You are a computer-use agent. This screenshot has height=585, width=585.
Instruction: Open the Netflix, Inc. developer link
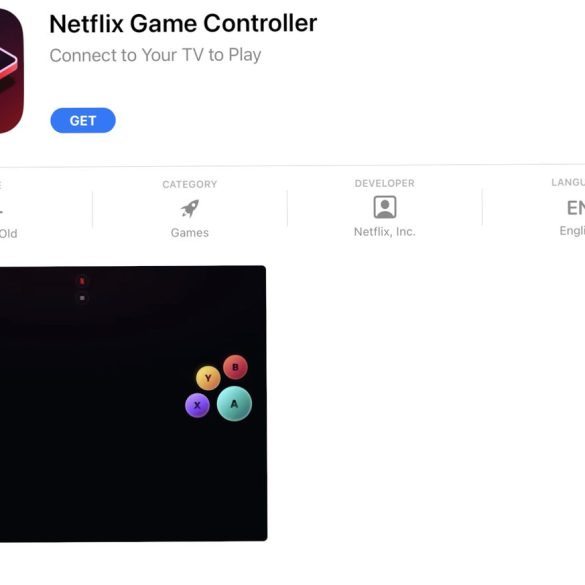click(x=385, y=232)
